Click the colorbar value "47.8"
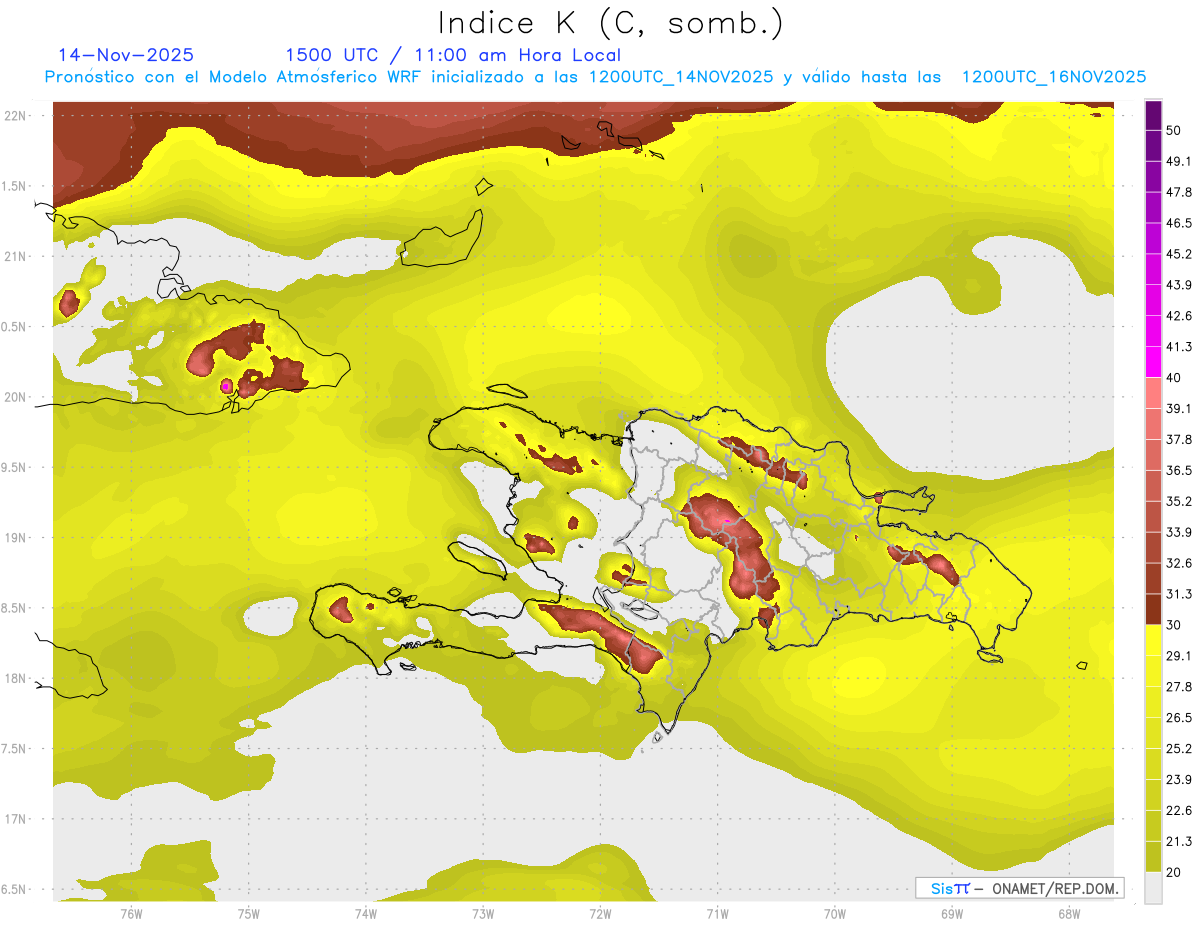 [x=1179, y=192]
